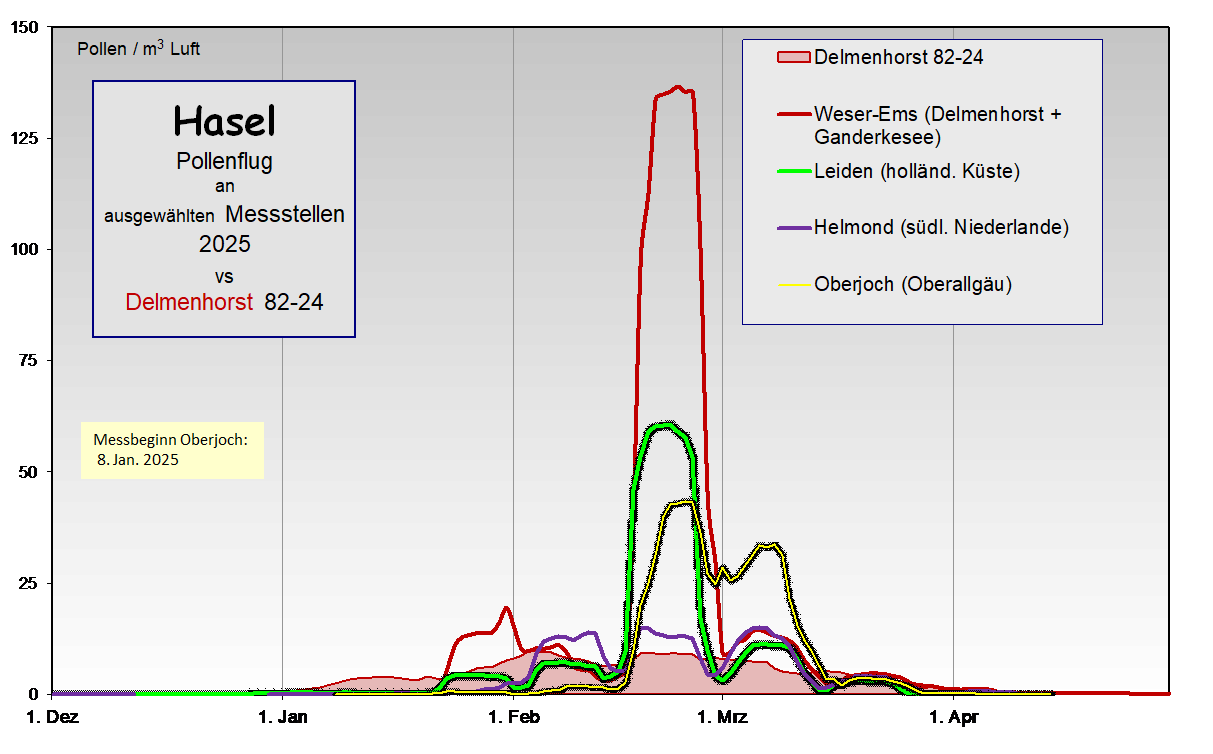This screenshot has width=1213, height=754.
Task: Click the '1. Mrz' x-axis label
Action: [722, 717]
